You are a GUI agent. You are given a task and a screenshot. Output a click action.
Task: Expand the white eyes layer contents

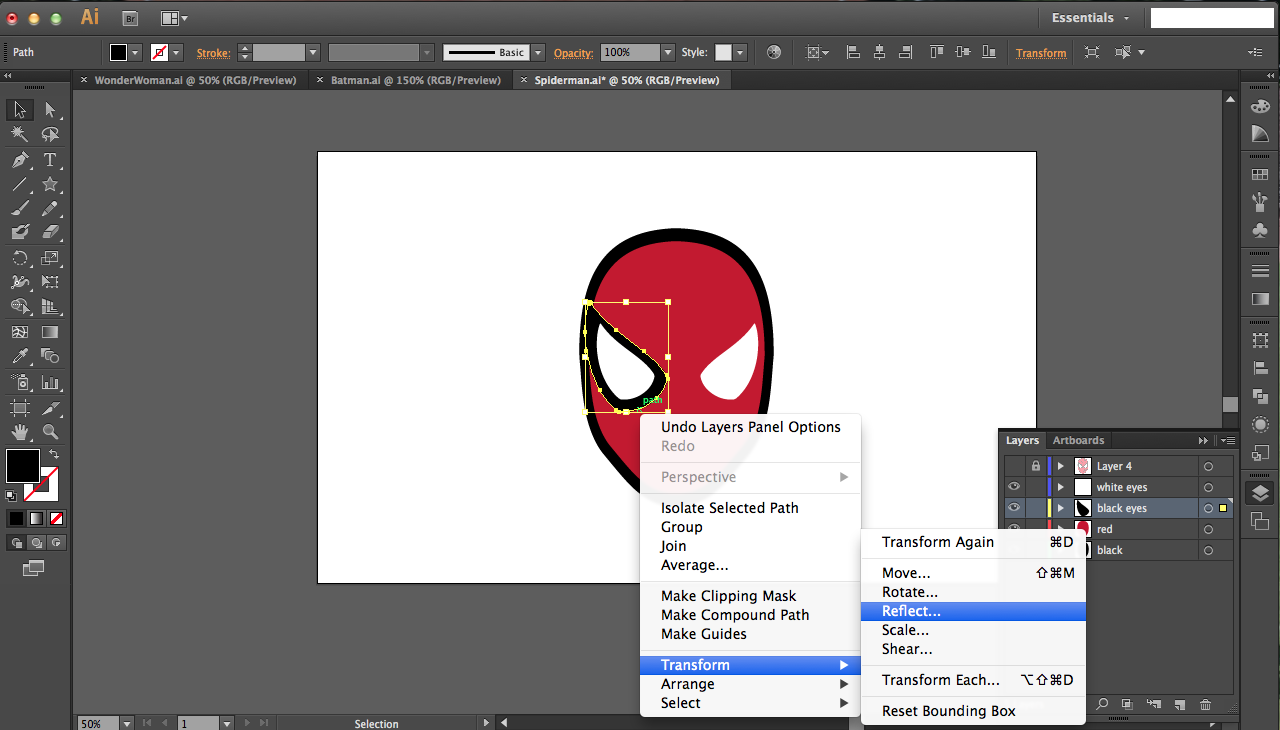1061,487
